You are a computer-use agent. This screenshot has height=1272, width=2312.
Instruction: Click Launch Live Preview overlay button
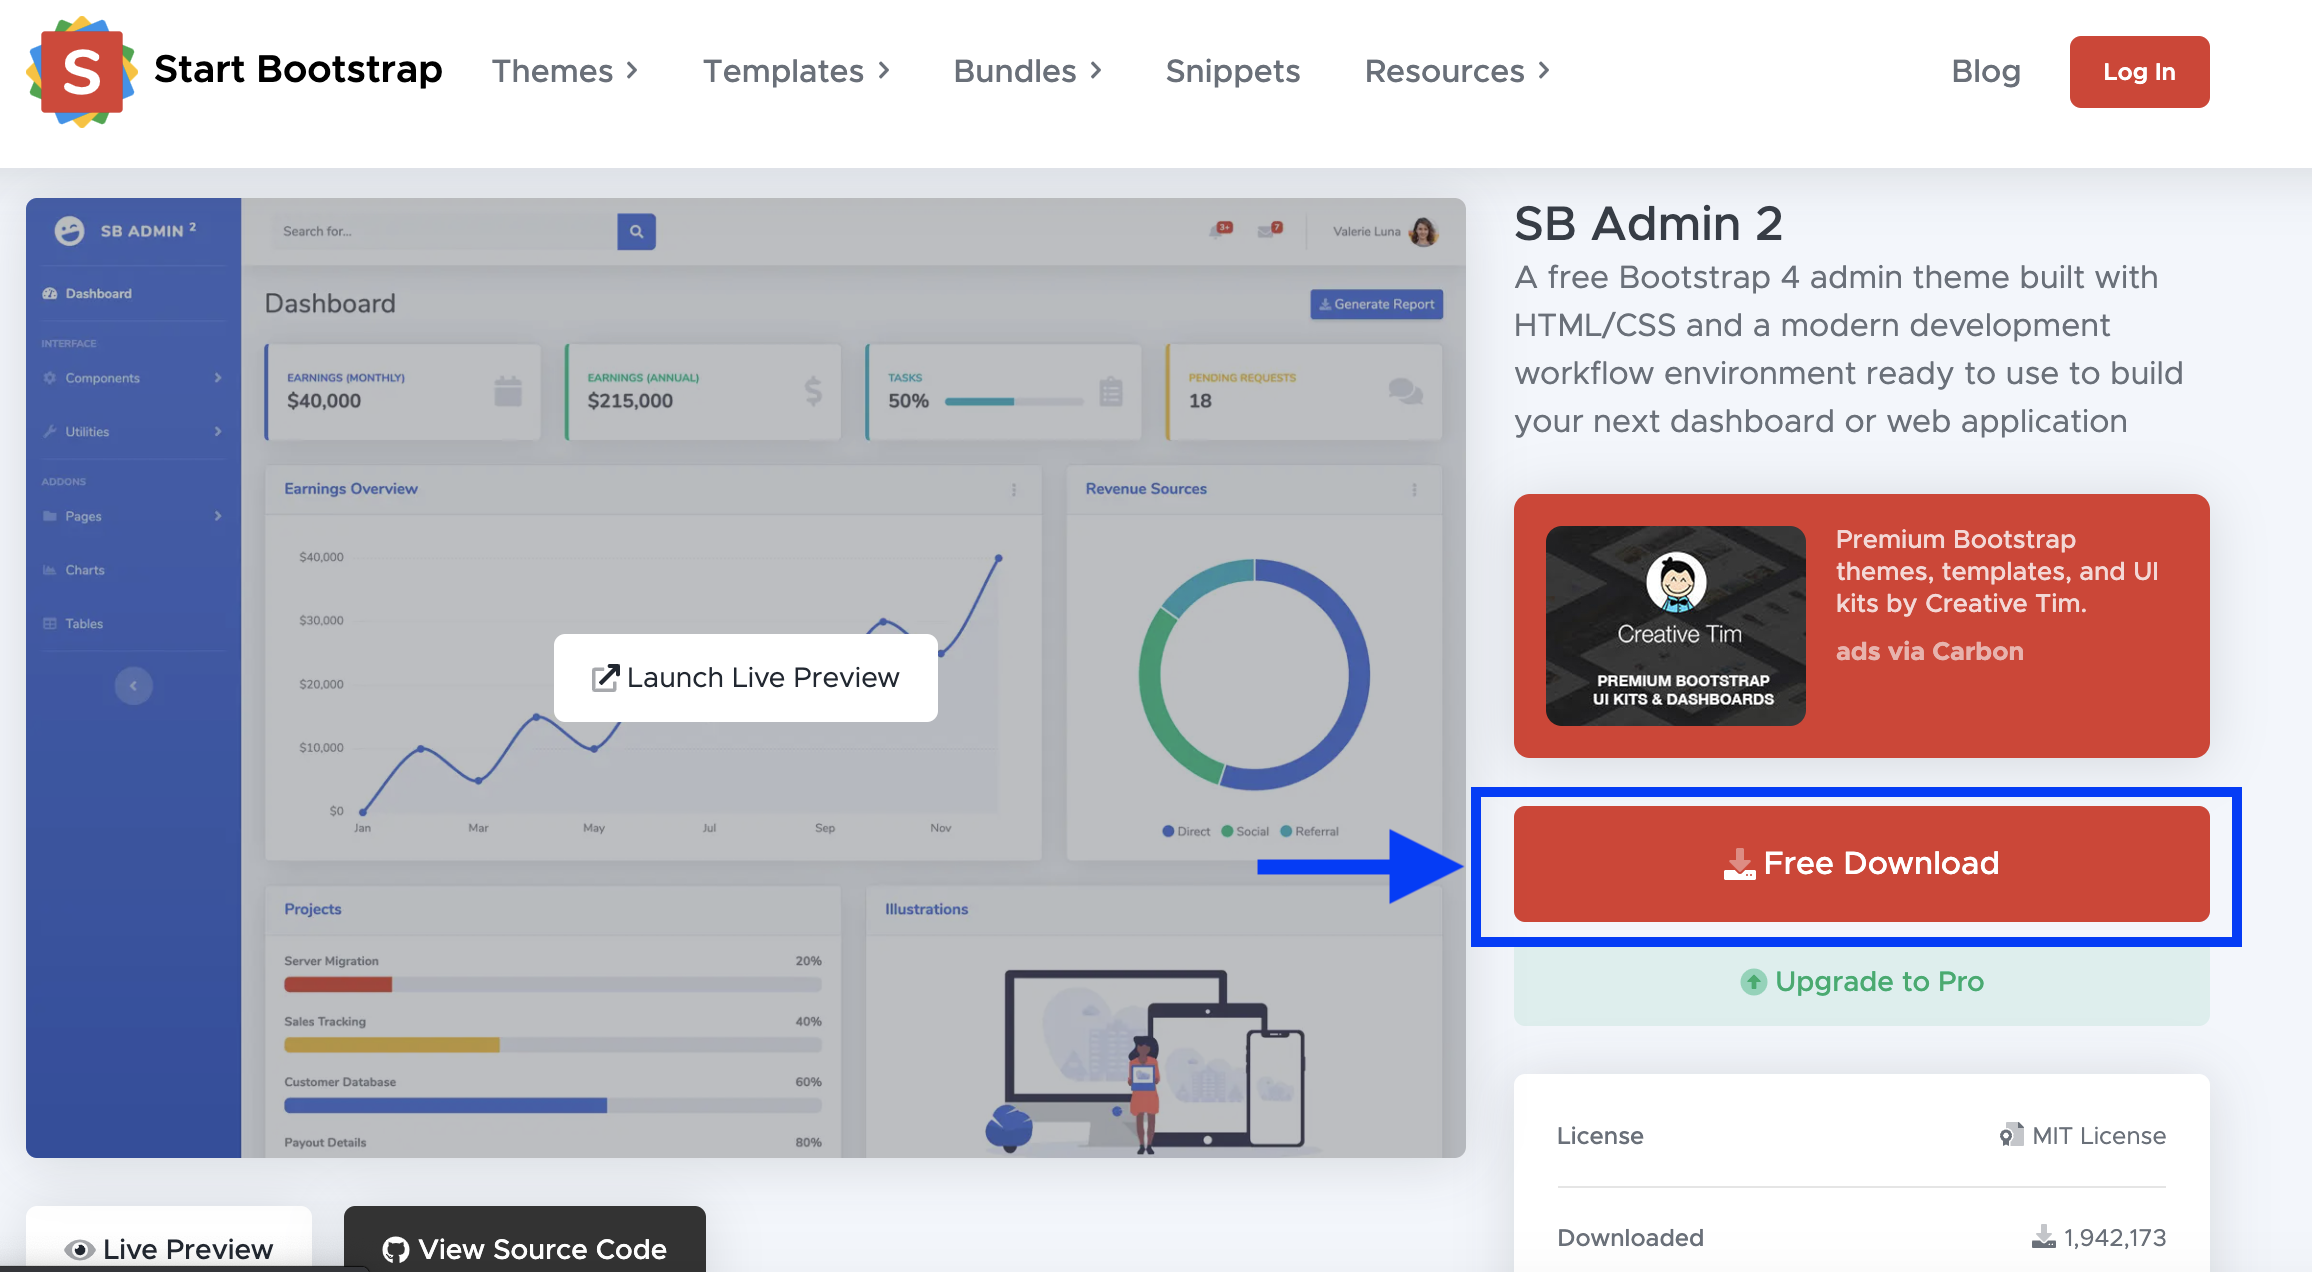point(746,678)
